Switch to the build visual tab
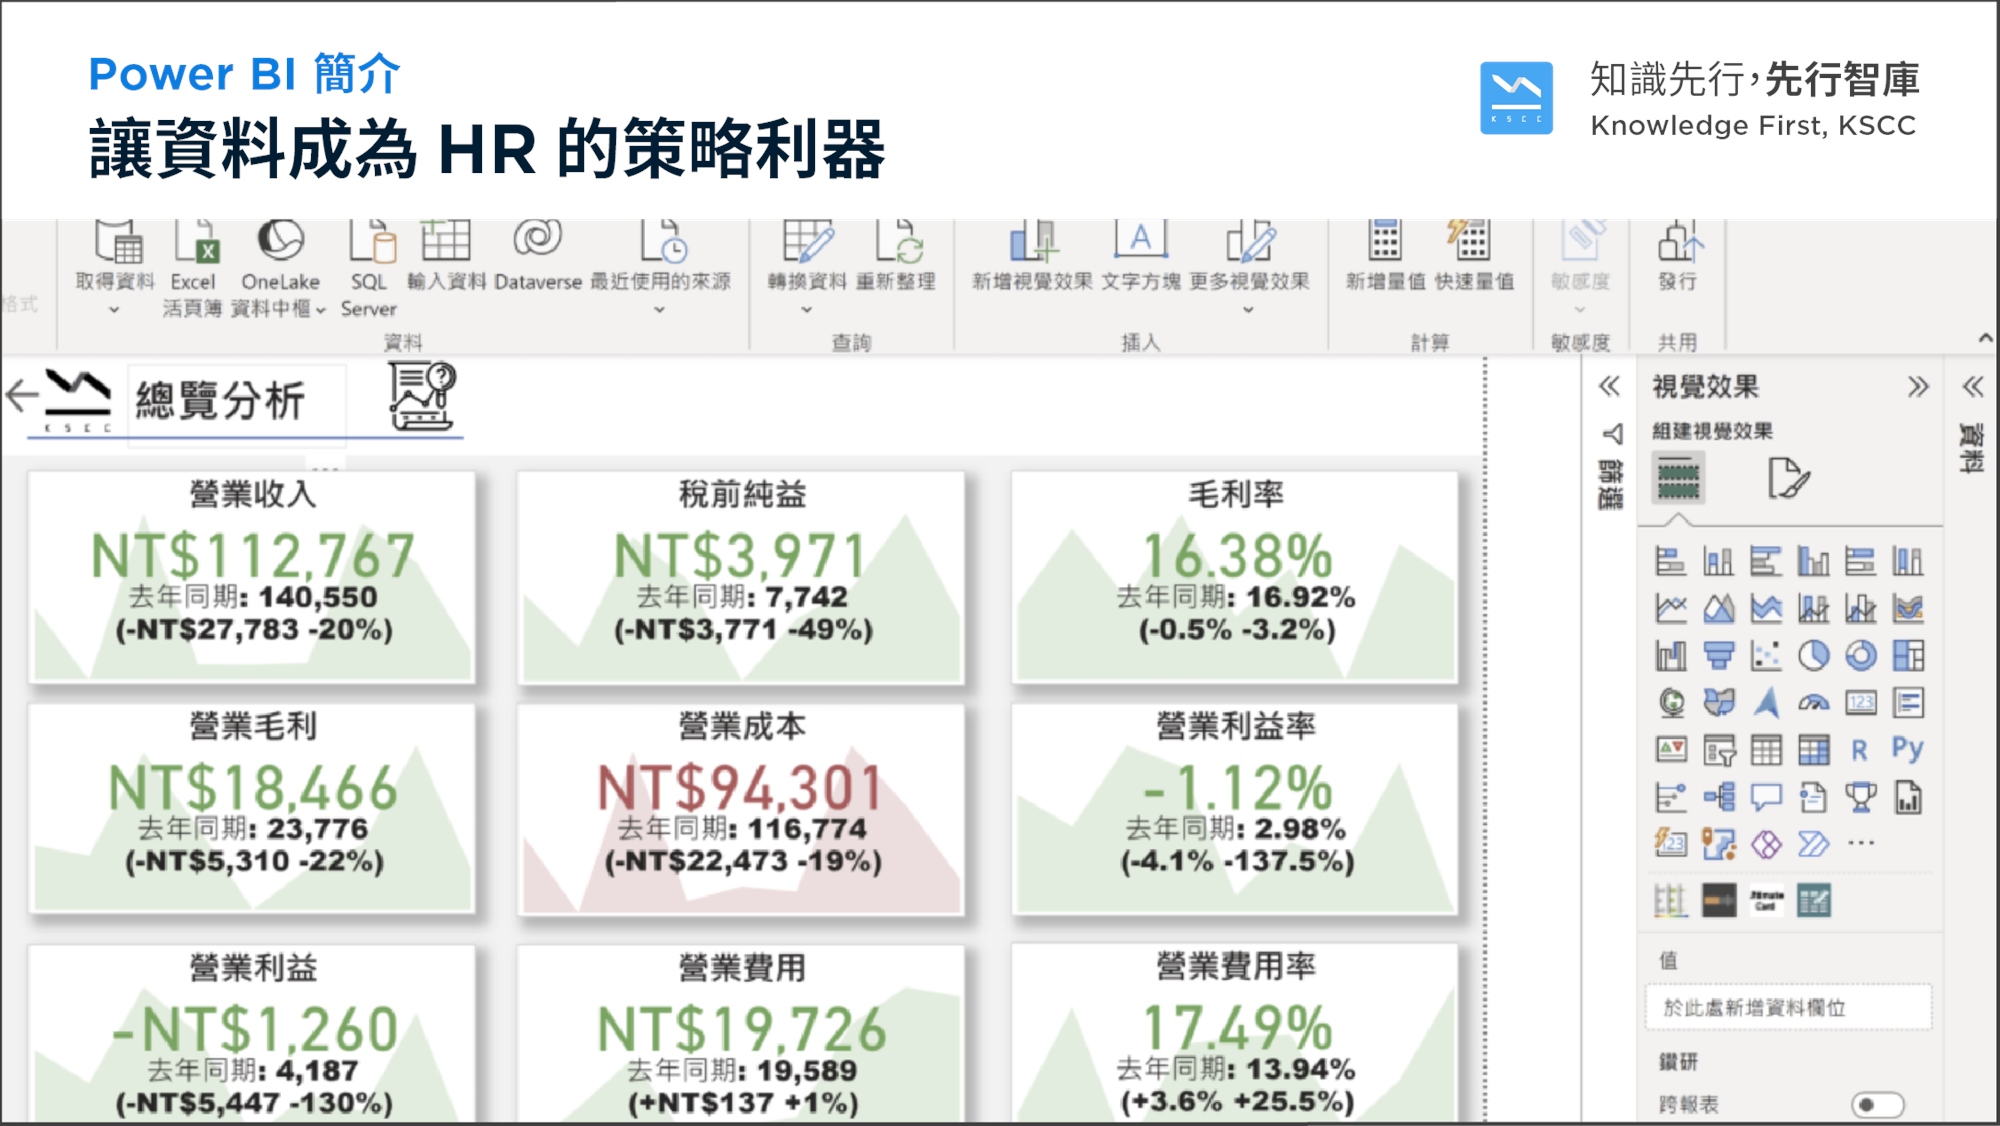 (x=1679, y=478)
